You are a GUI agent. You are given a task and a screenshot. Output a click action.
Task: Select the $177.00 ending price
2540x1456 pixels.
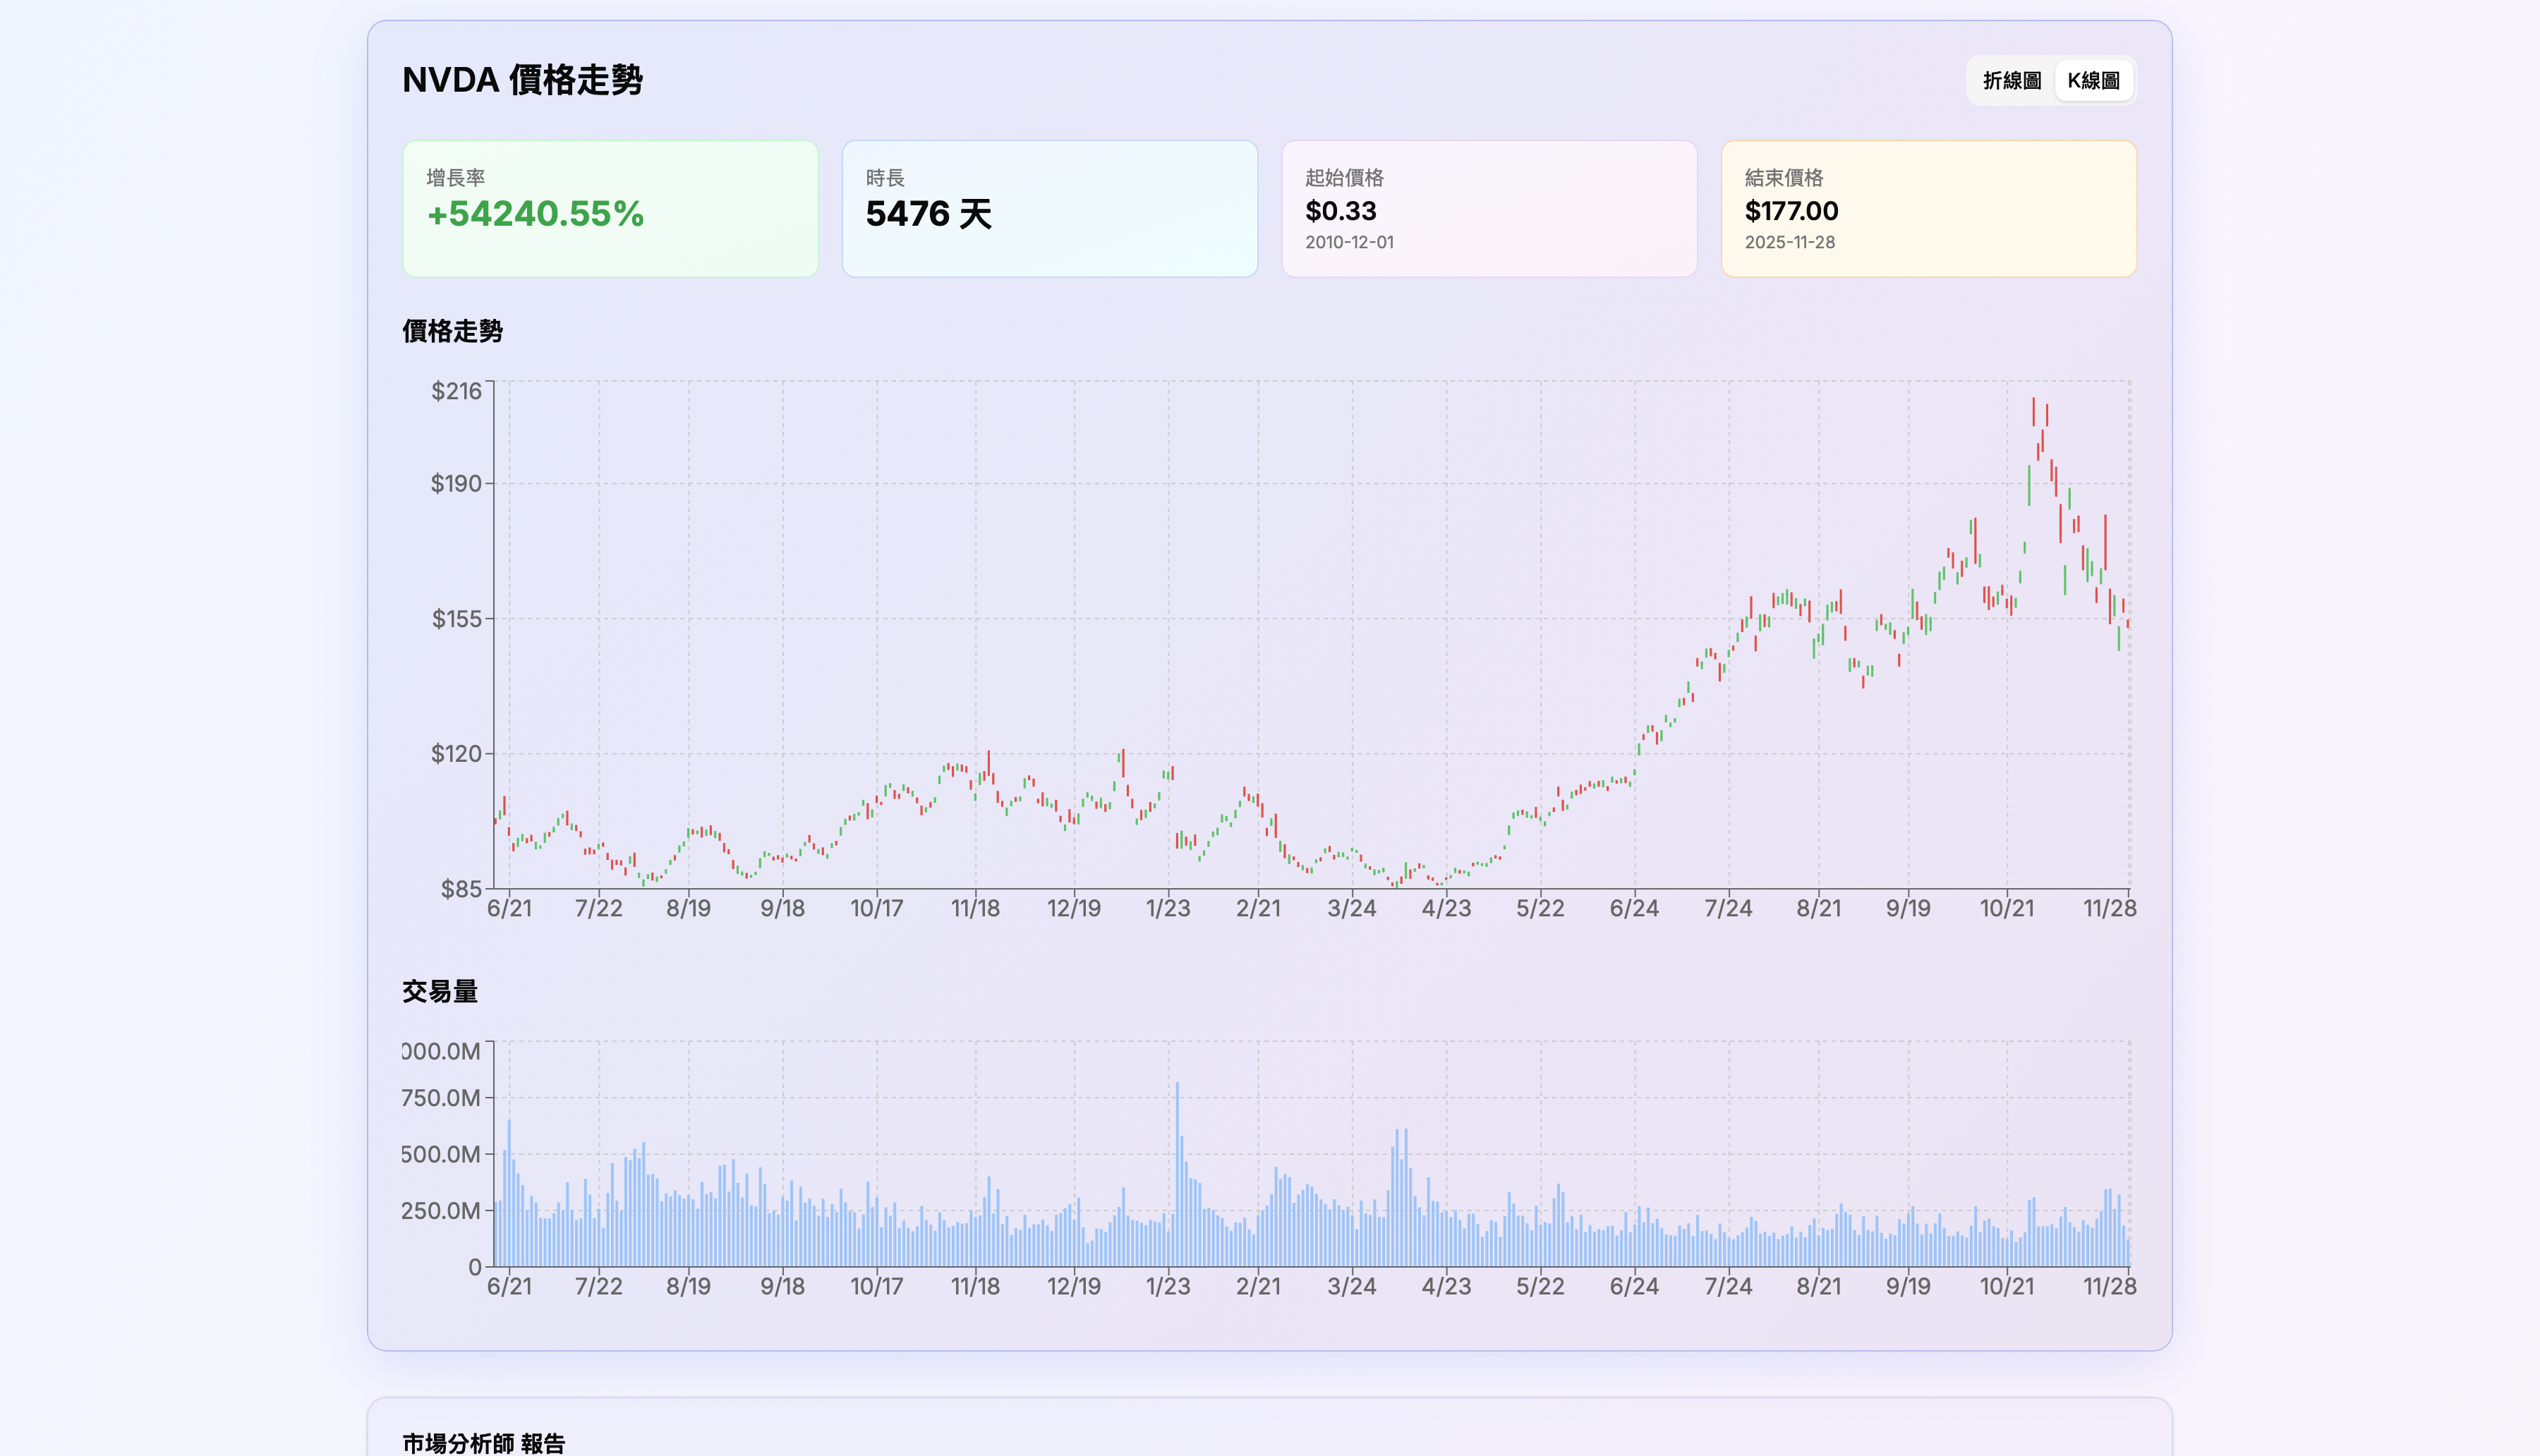(x=1791, y=211)
